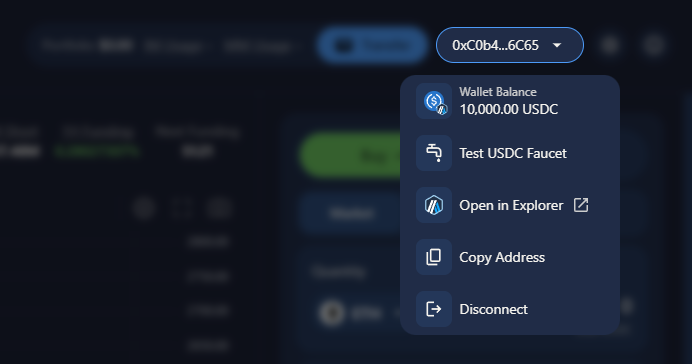Click the USDC coin icon by Wallet Balance
The width and height of the screenshot is (692, 364).
pyautogui.click(x=434, y=101)
